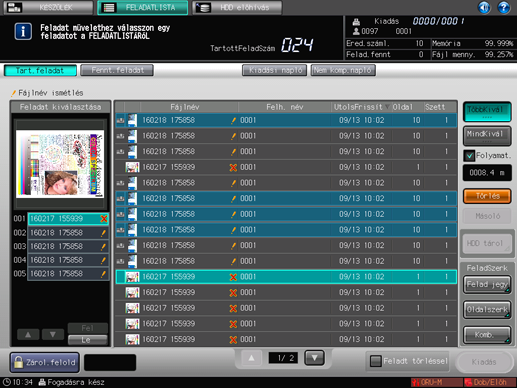Select the Tart.feladat tab
Viewport: 517px width, 388px height.
tap(40, 70)
